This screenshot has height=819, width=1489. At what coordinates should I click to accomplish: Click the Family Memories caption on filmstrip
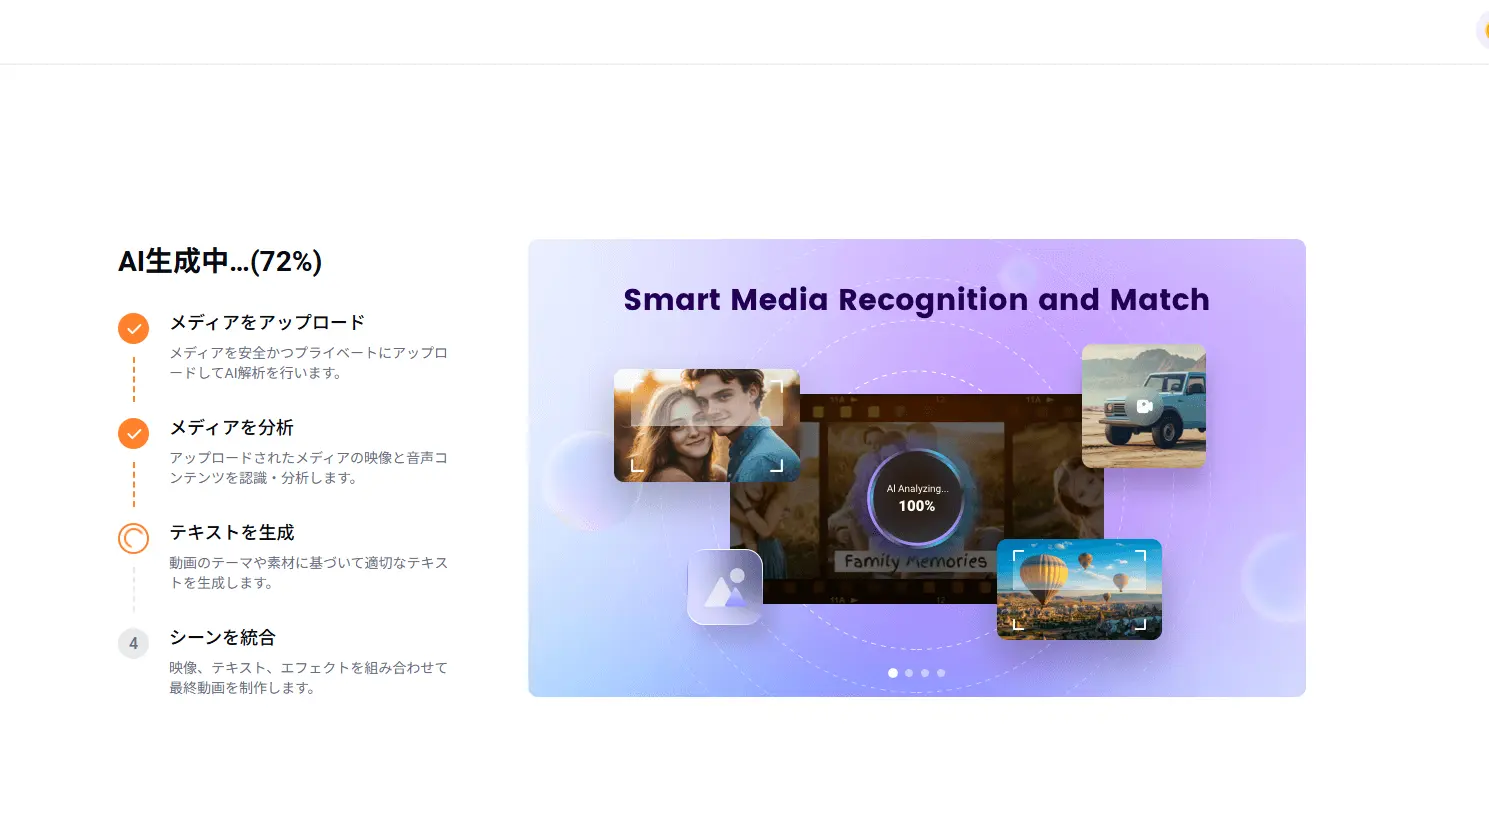915,562
